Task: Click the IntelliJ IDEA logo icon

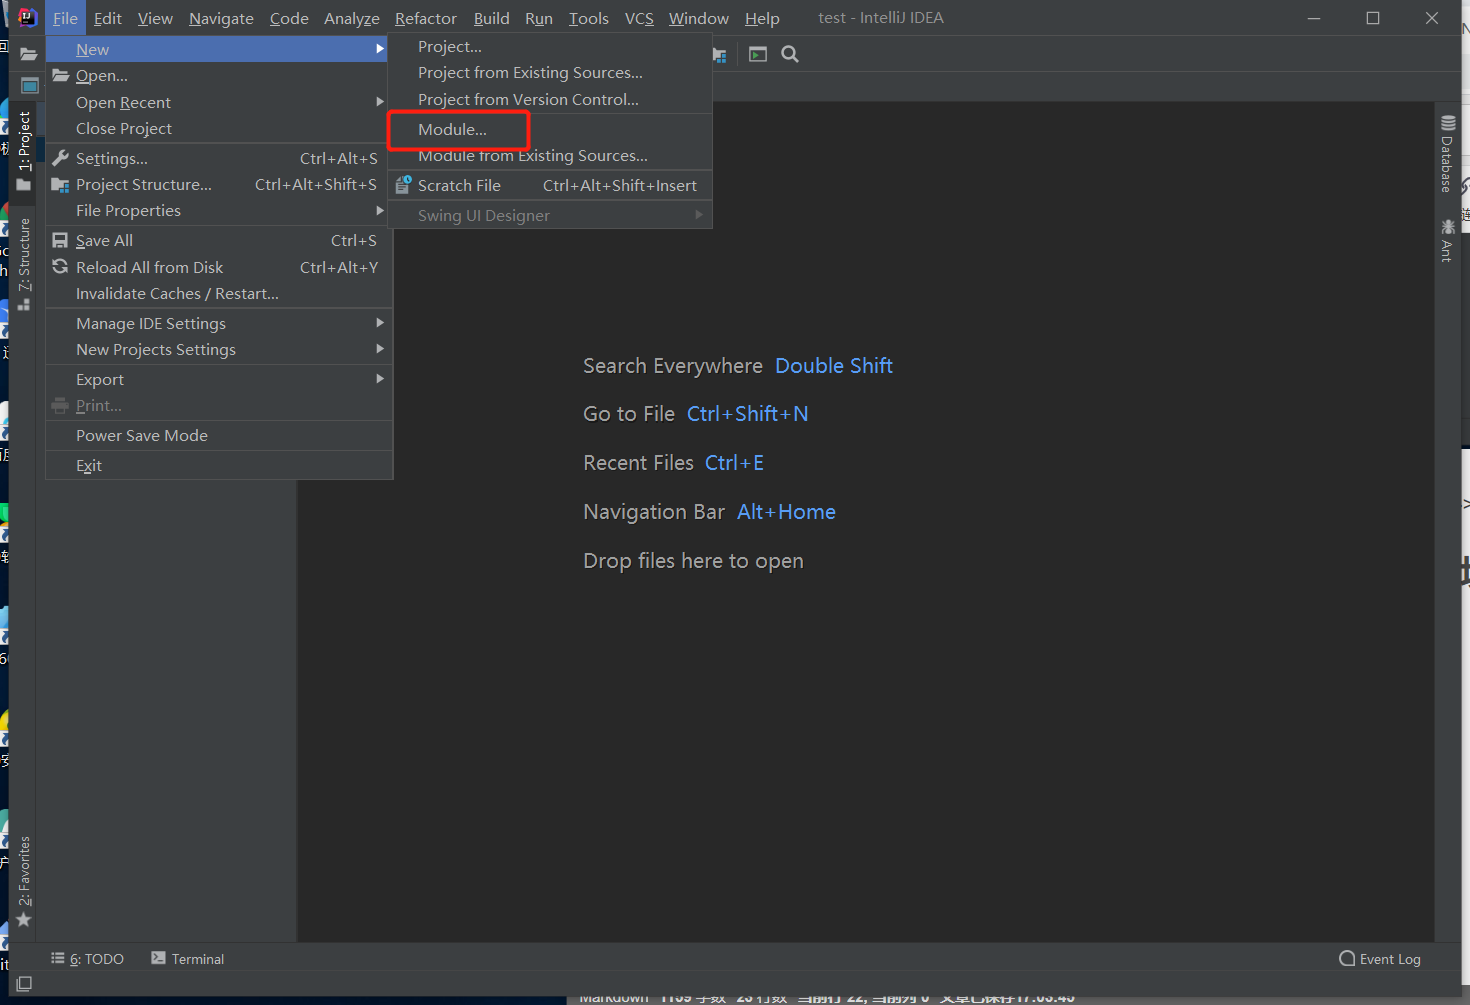Action: pyautogui.click(x=27, y=17)
